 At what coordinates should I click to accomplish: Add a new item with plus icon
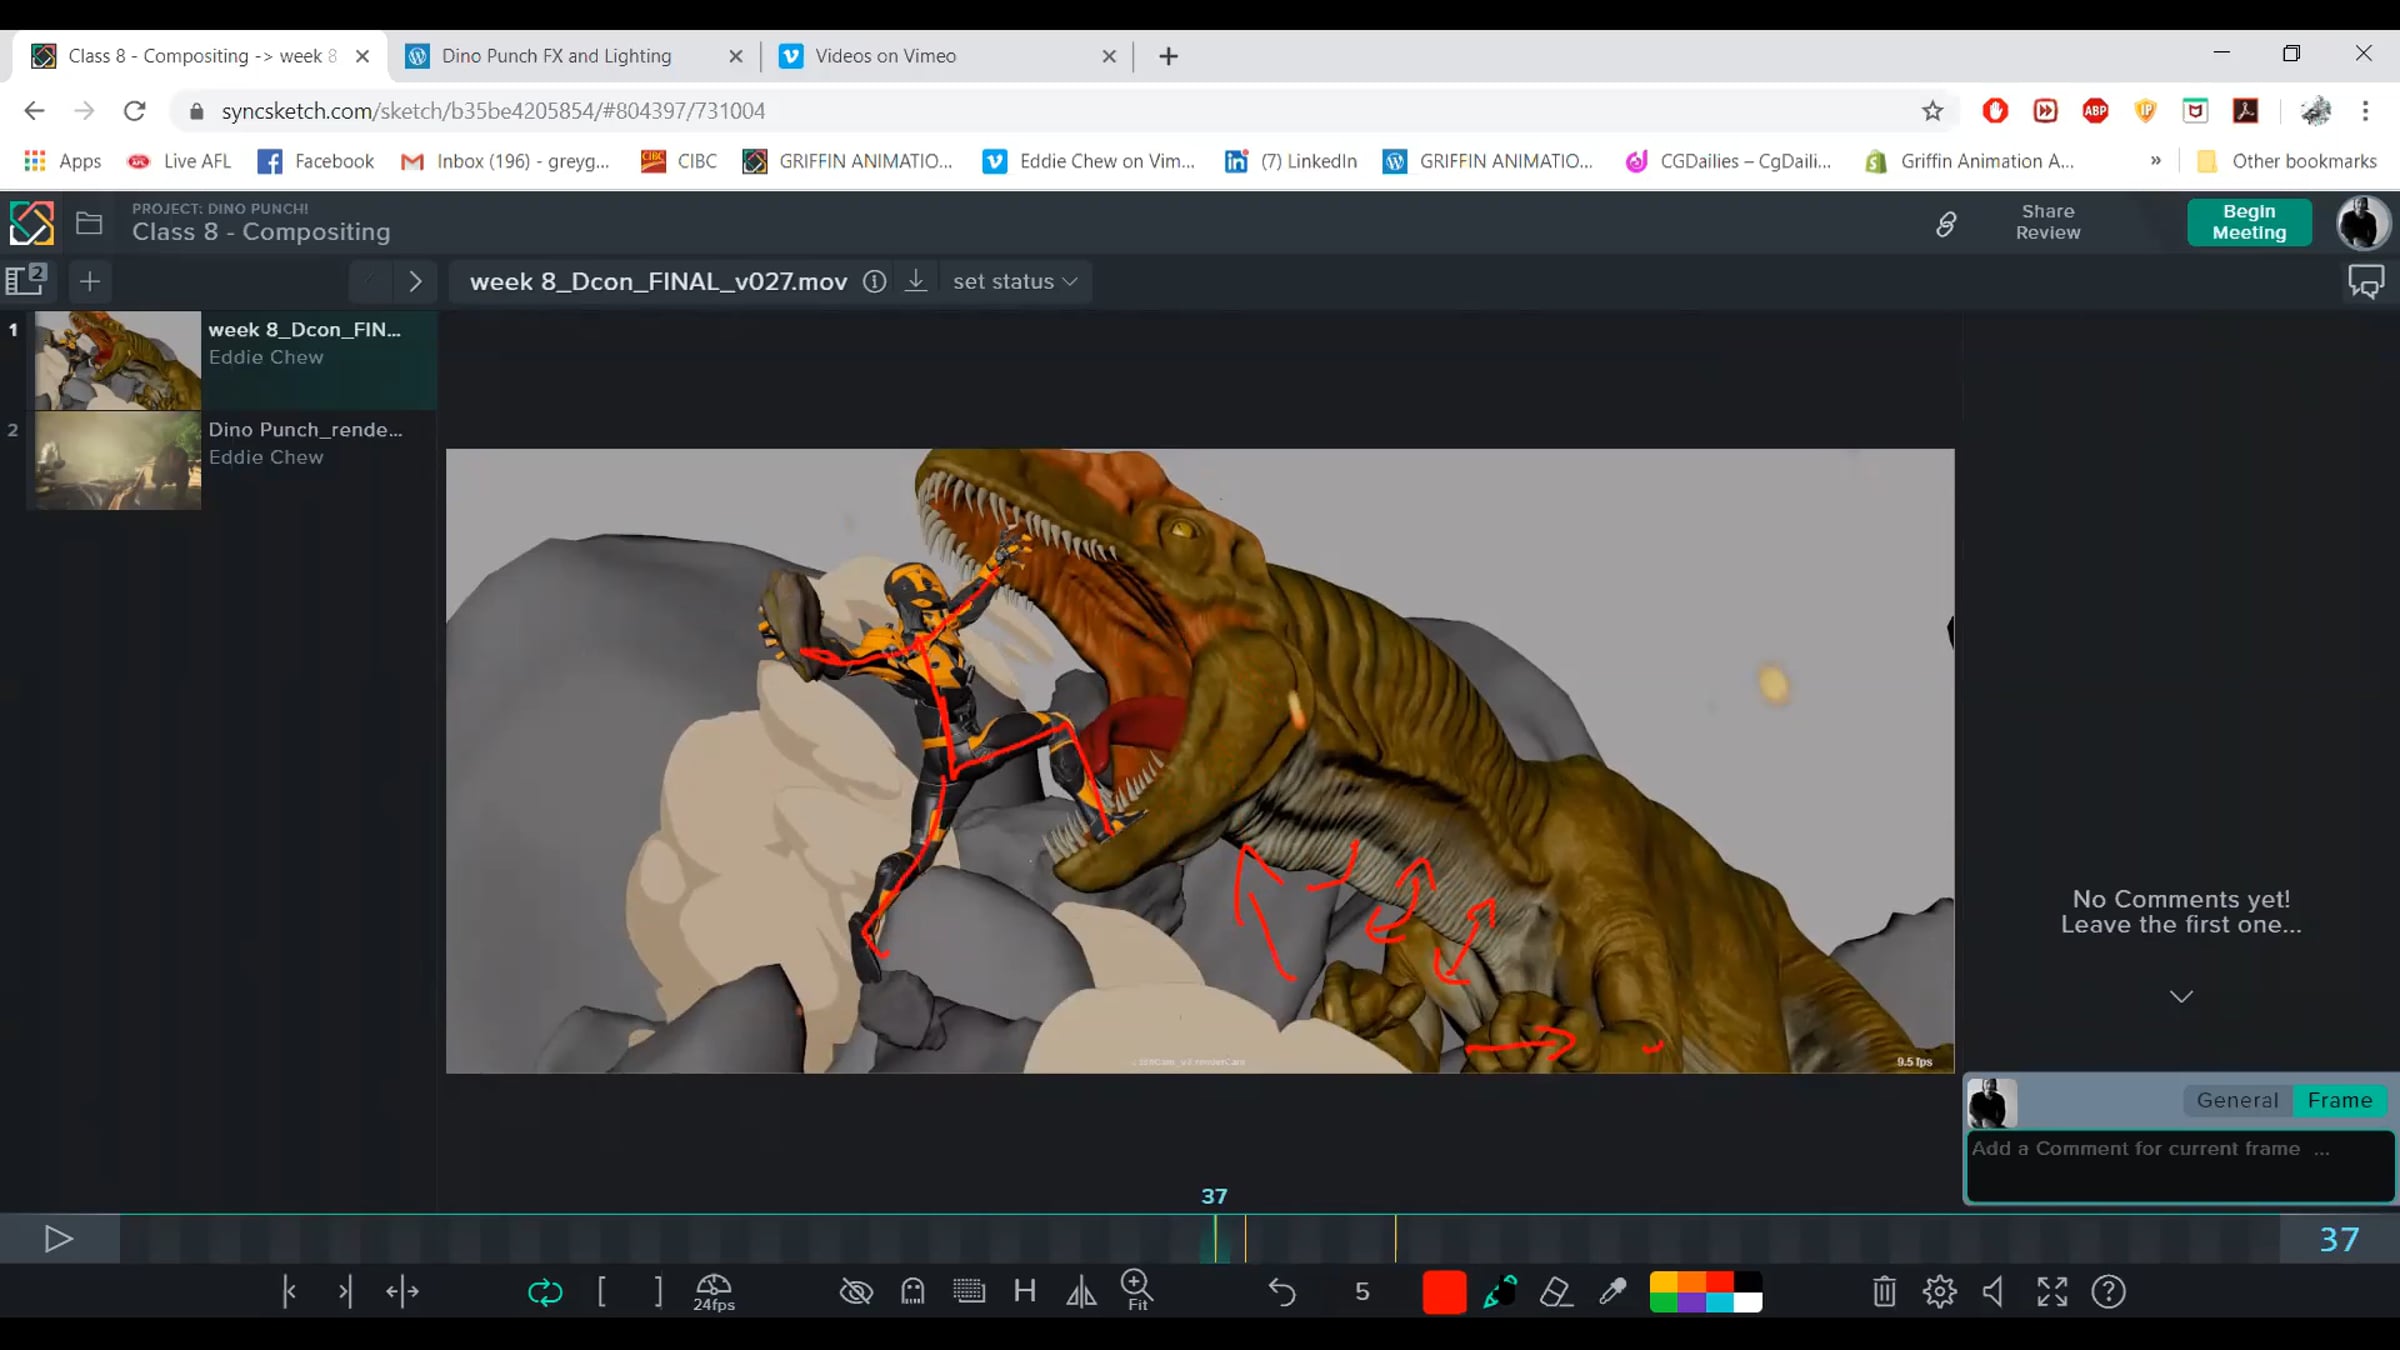tap(90, 282)
